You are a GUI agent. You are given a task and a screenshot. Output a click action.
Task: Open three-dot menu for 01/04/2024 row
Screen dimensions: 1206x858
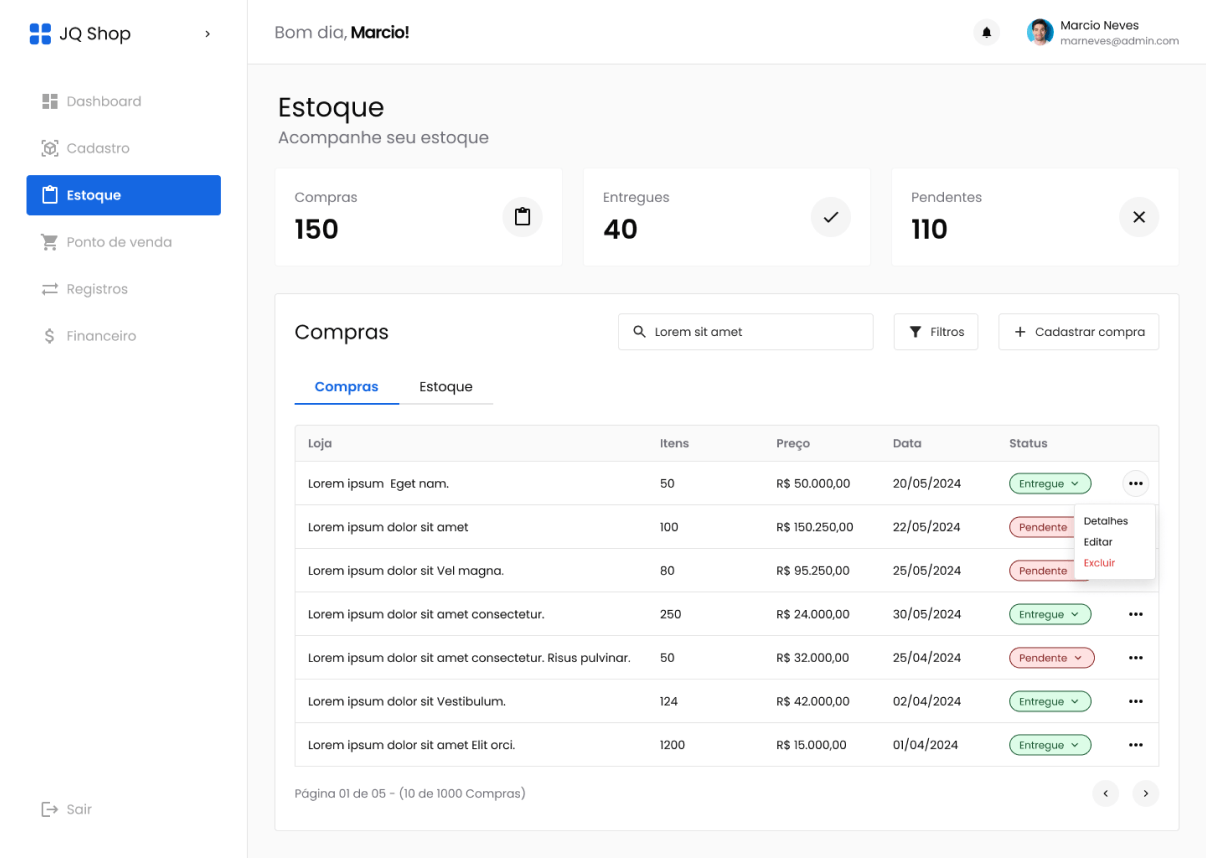[x=1135, y=745]
